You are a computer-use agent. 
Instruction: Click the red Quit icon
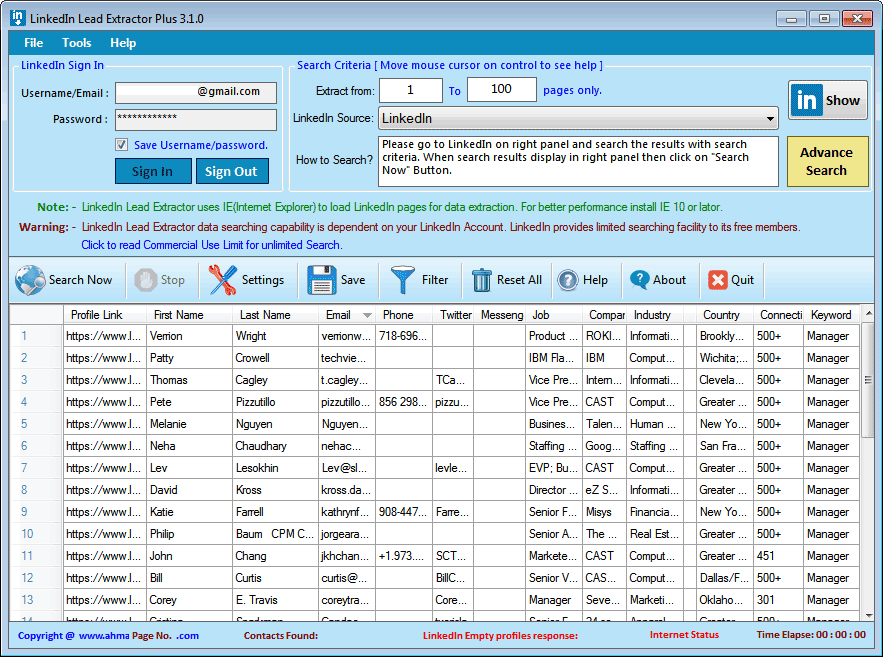point(717,280)
